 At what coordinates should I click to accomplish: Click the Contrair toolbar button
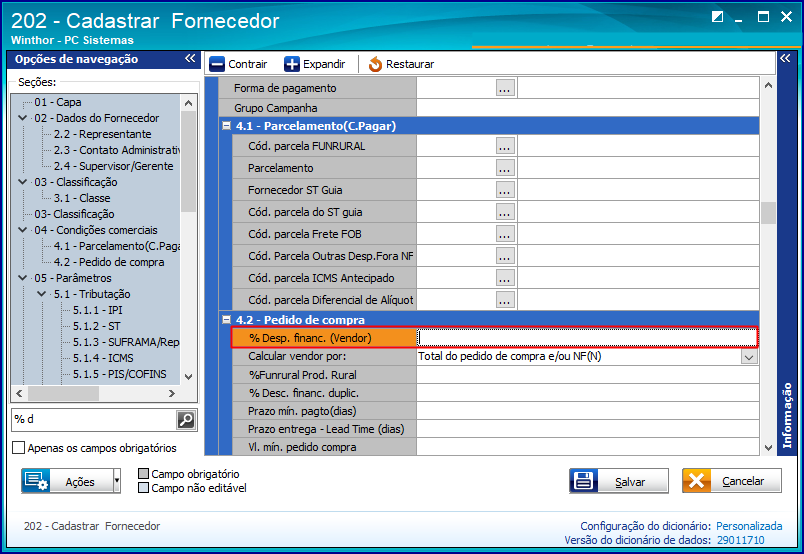click(238, 64)
